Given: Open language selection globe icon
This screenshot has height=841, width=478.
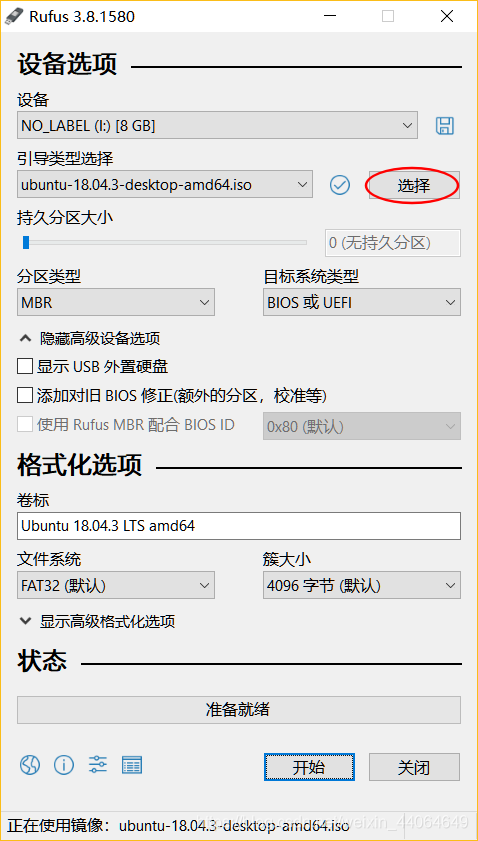Looking at the screenshot, I should pyautogui.click(x=30, y=764).
